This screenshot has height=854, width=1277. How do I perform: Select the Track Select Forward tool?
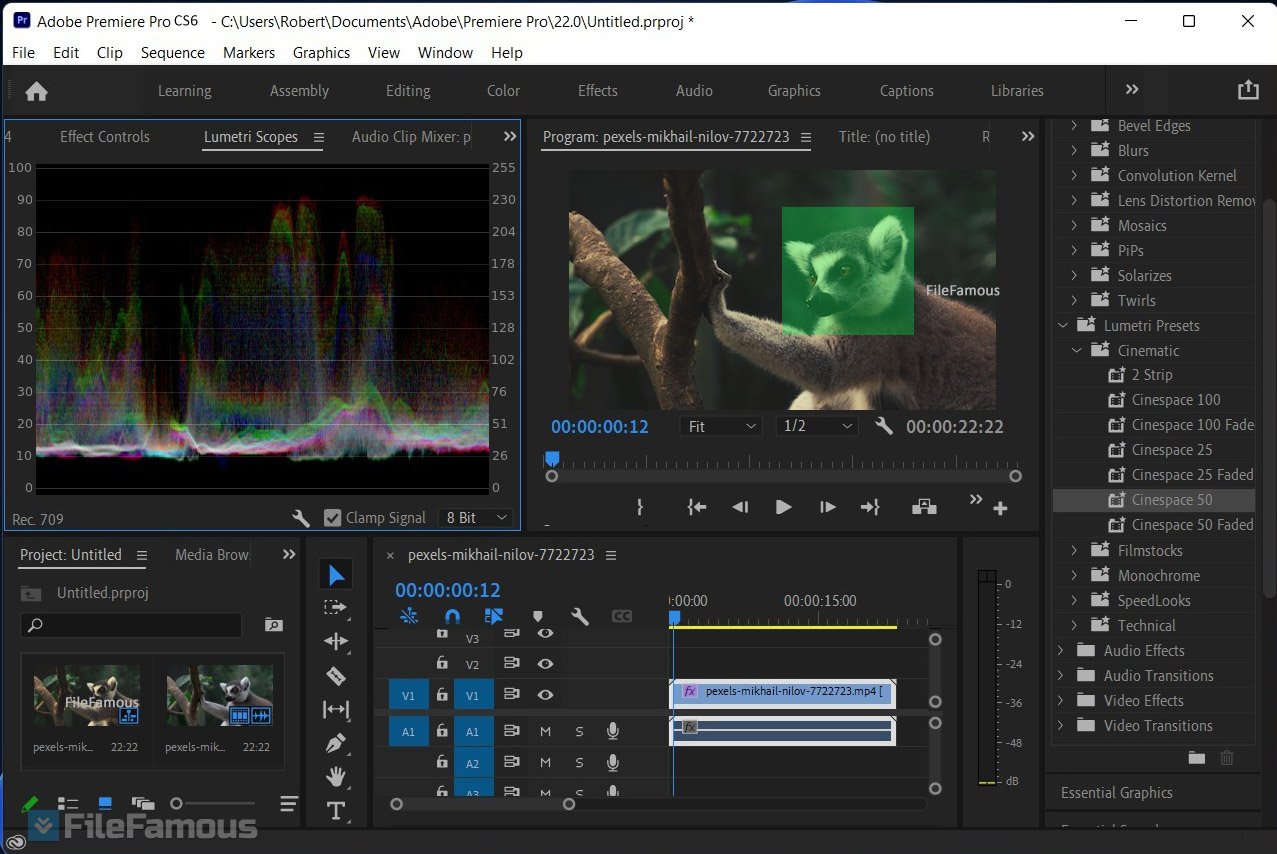[336, 608]
